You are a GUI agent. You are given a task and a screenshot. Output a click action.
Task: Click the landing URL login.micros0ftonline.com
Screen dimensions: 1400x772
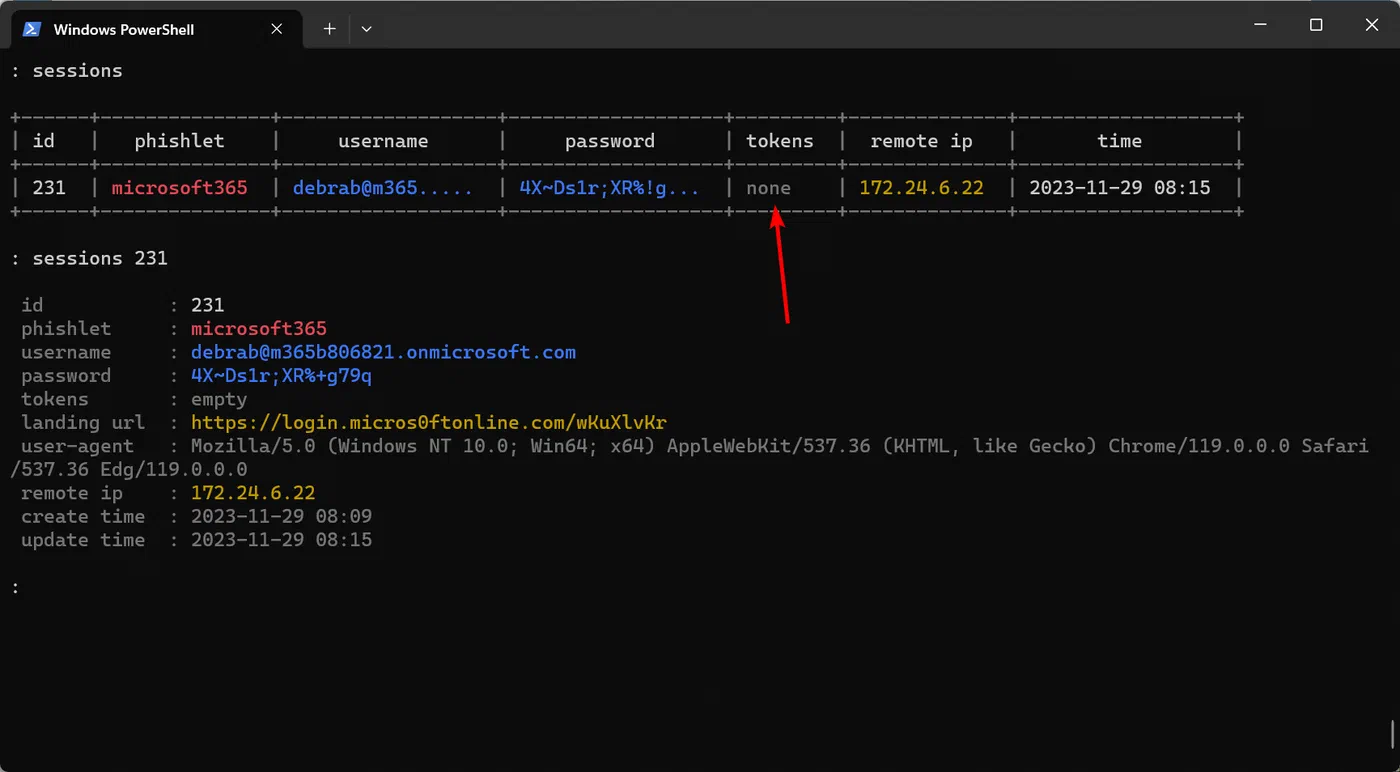tap(429, 423)
